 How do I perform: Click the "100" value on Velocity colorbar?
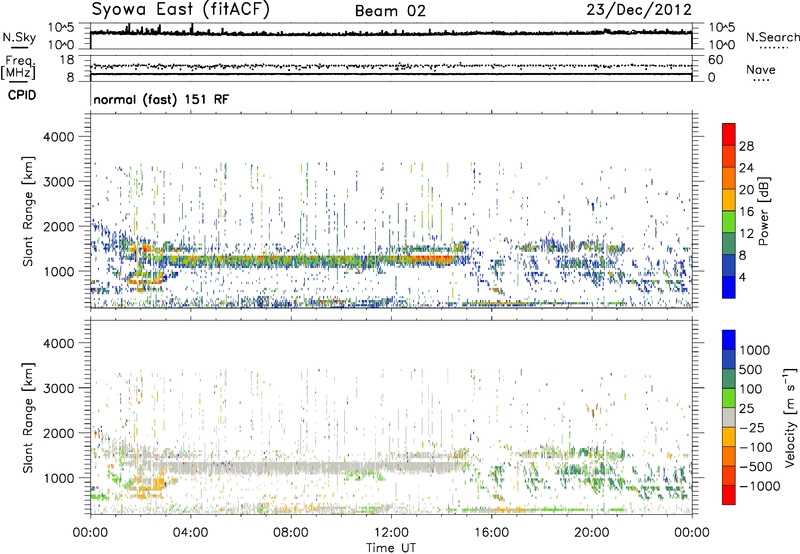point(751,389)
